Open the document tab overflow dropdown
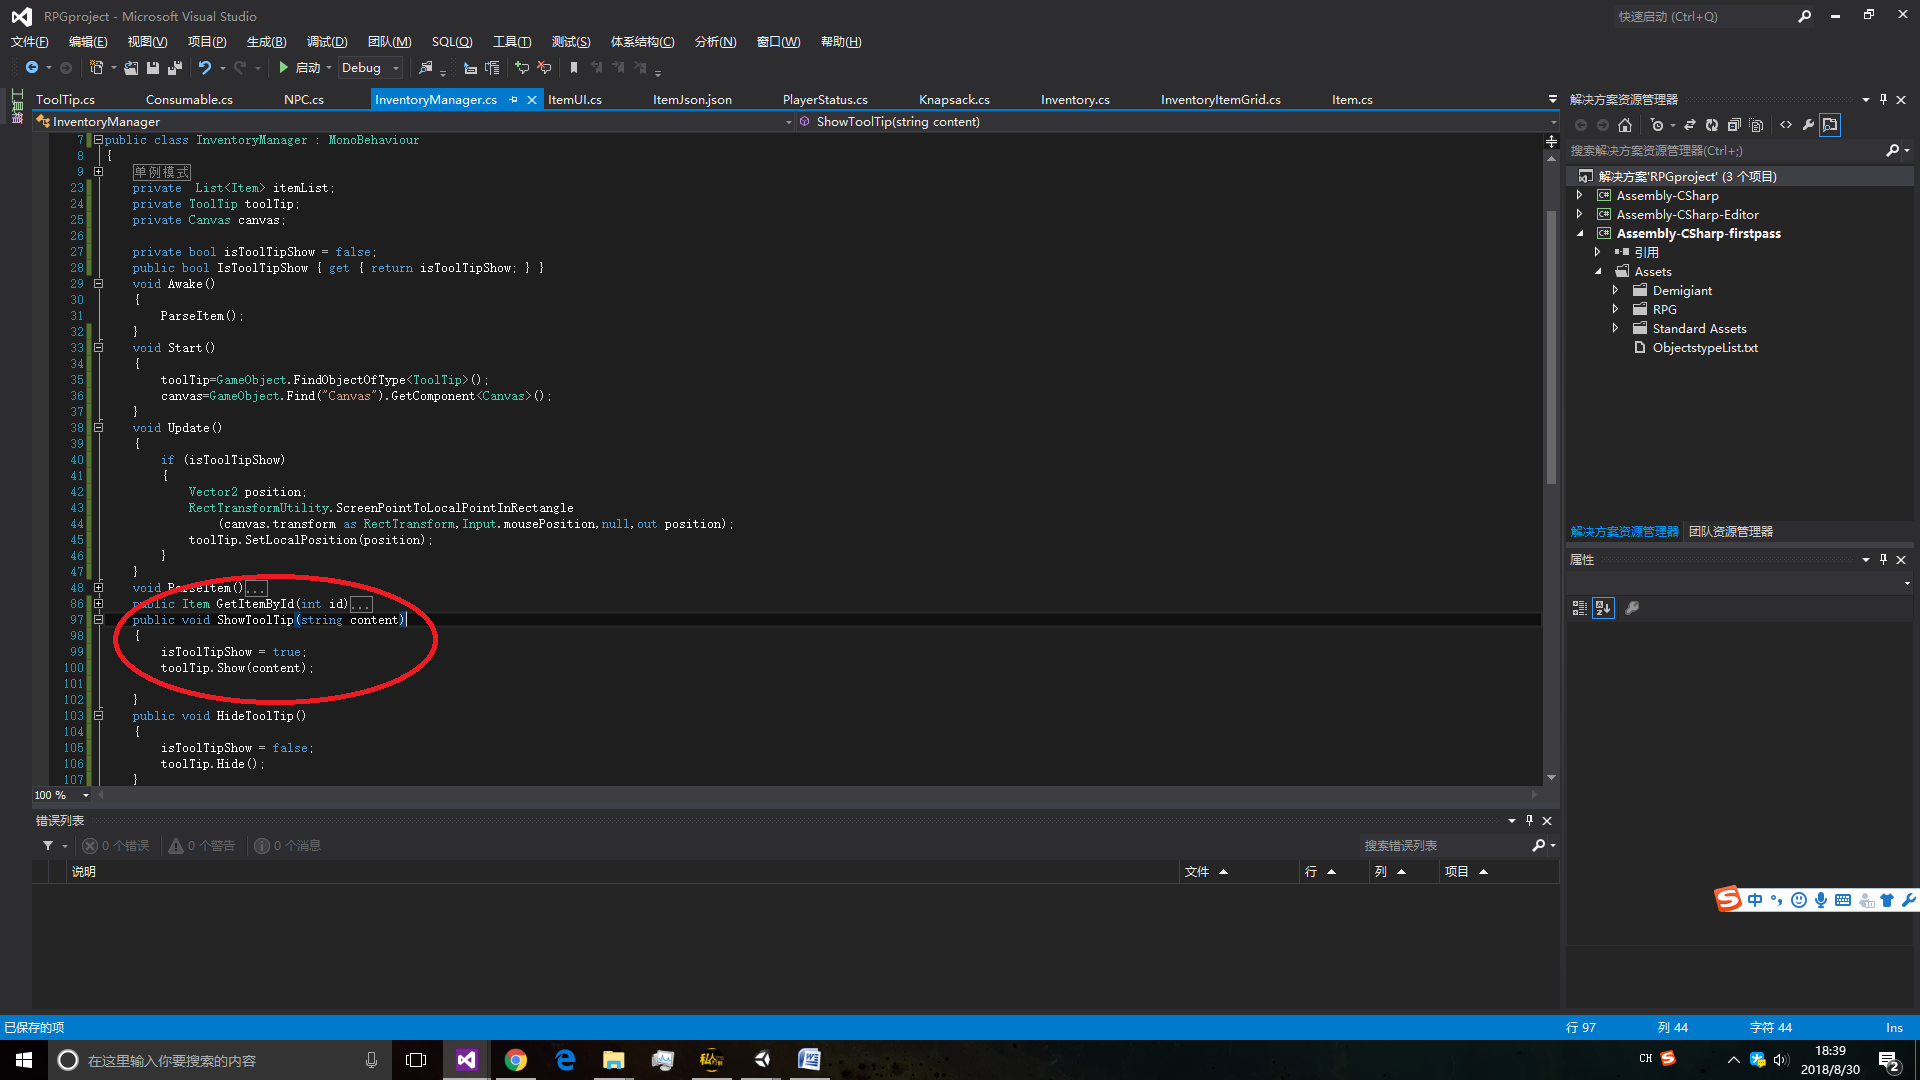Screen dimensions: 1920x1080 pyautogui.click(x=1552, y=99)
